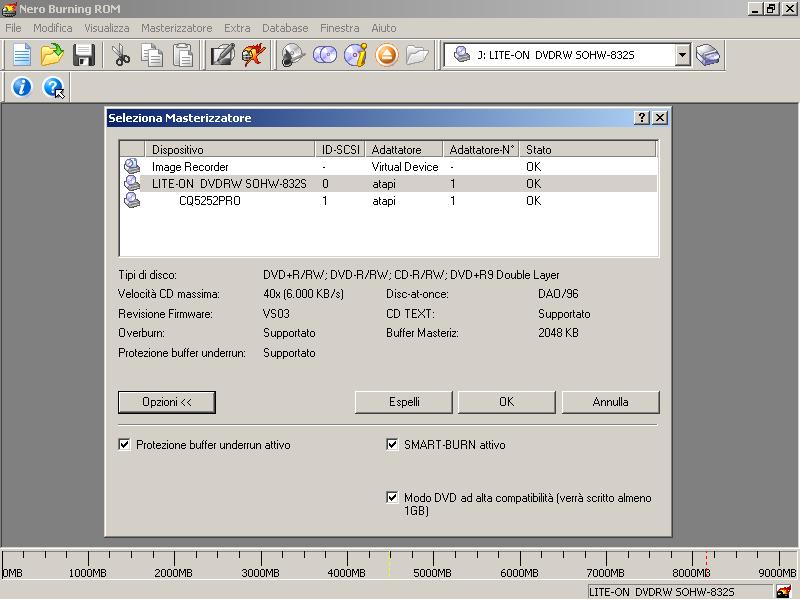Image resolution: width=800 pixels, height=600 pixels.
Task: Show disc info with the CD info icon
Action: (x=356, y=55)
